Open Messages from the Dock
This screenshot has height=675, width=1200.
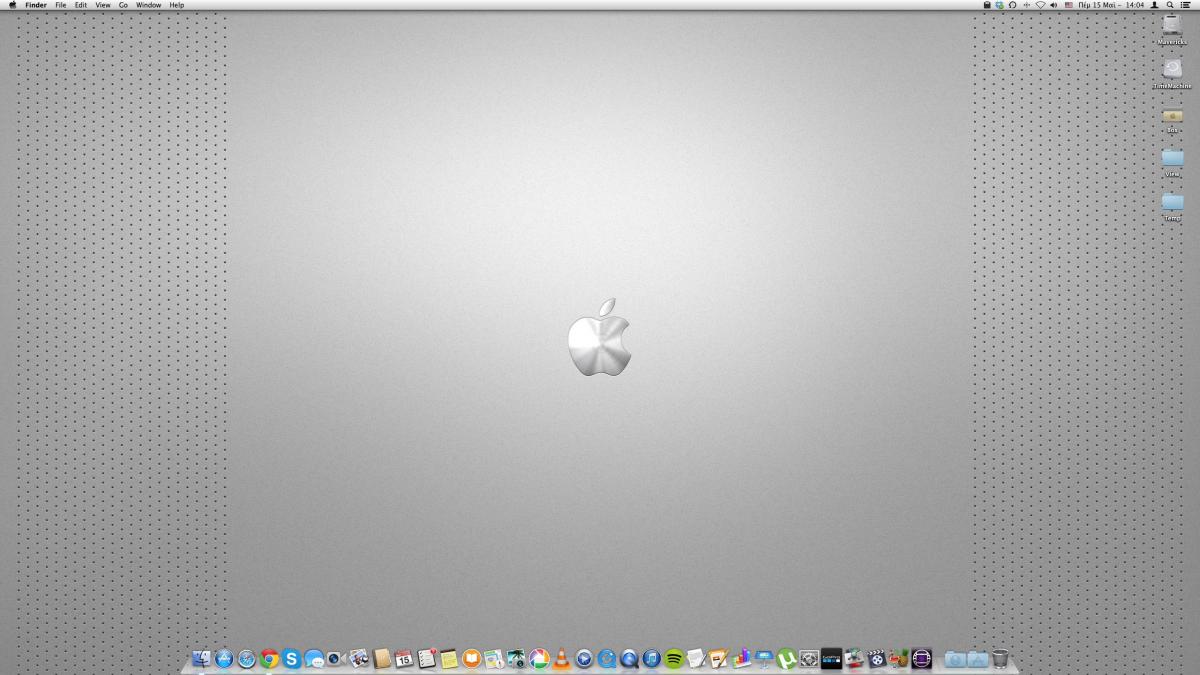tap(314, 658)
